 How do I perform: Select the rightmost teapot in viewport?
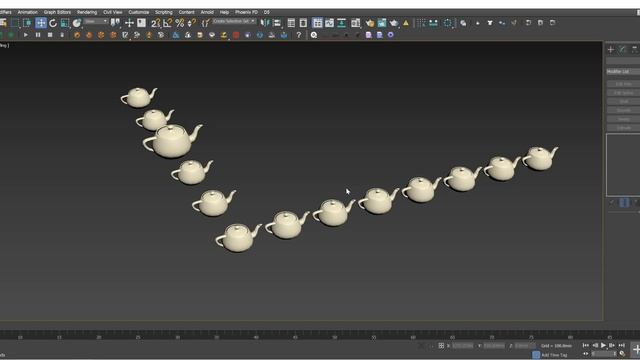pyautogui.click(x=540, y=158)
